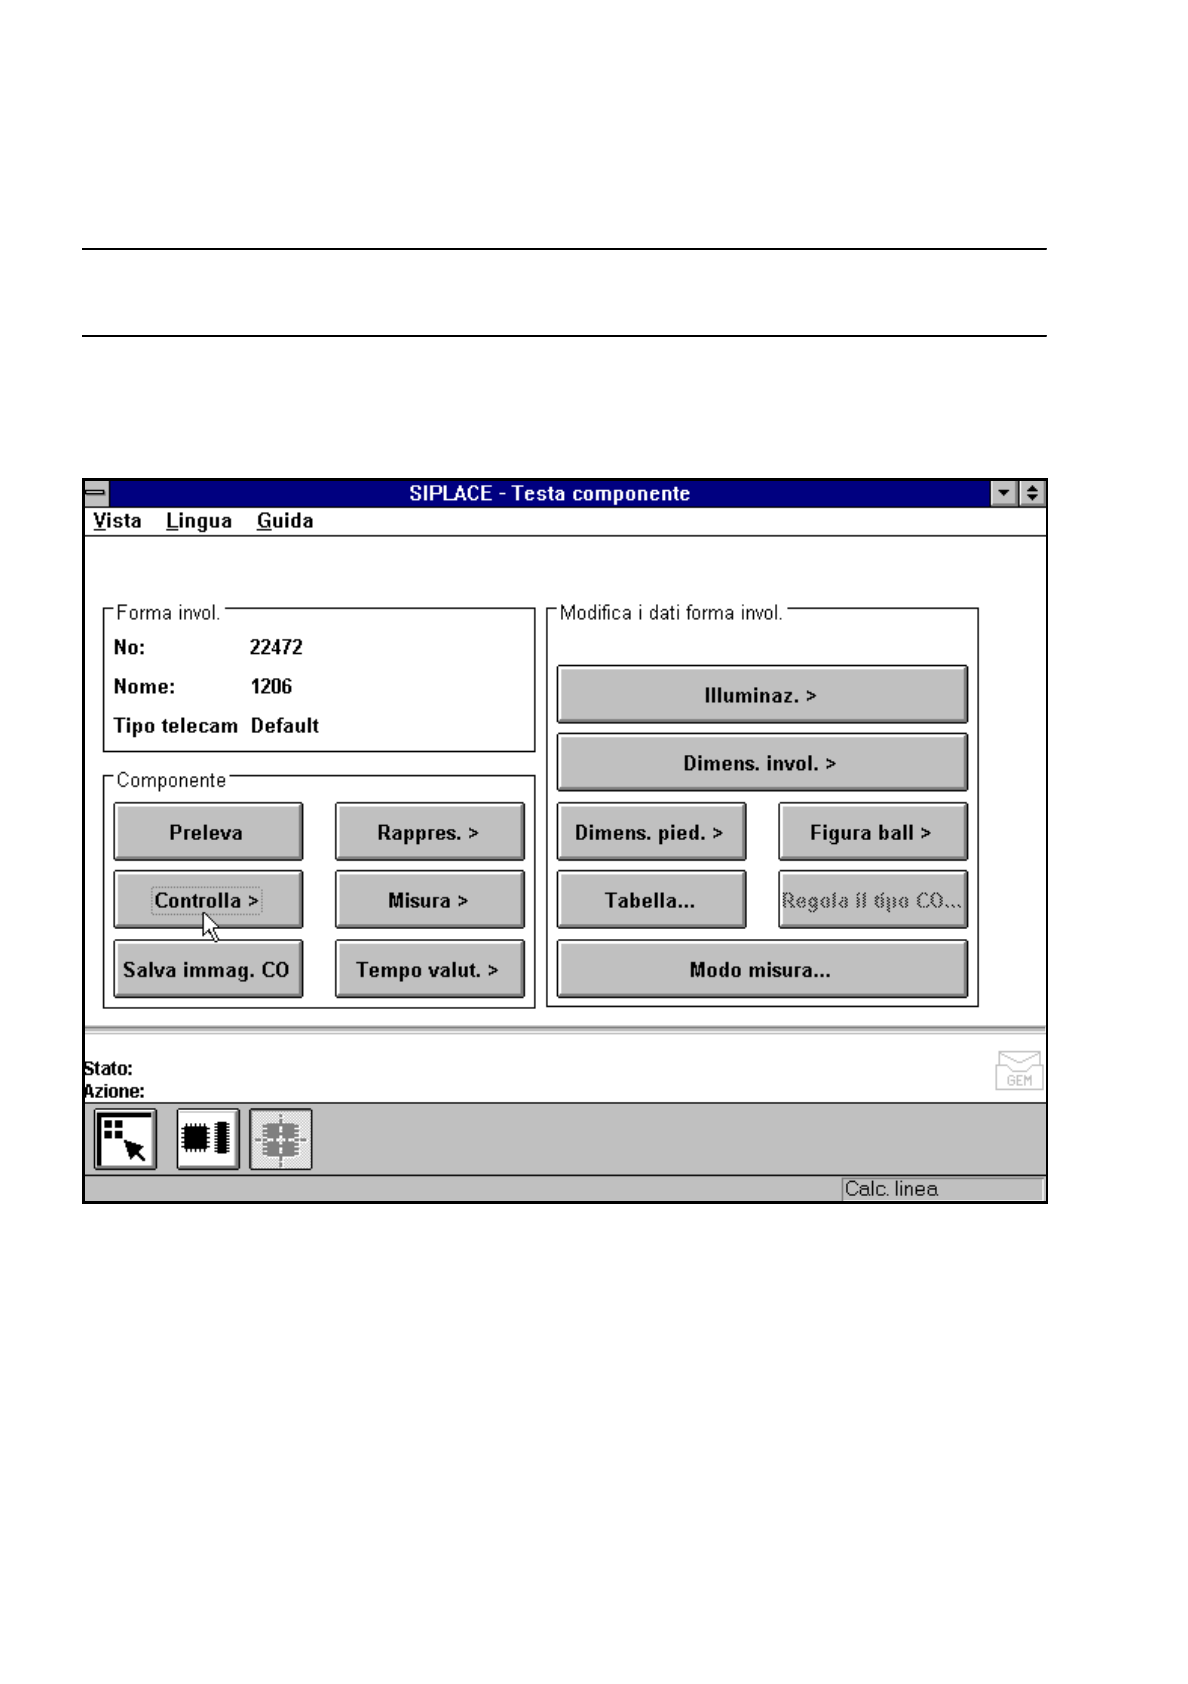This screenshot has width=1188, height=1684.
Task: Open Figura ball > settings
Action: pyautogui.click(x=873, y=831)
